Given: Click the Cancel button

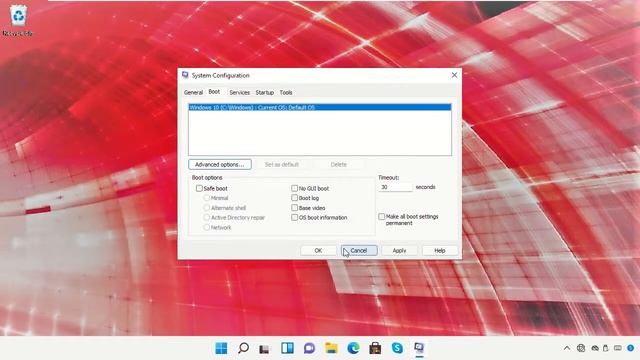Looking at the screenshot, I should tap(359, 251).
